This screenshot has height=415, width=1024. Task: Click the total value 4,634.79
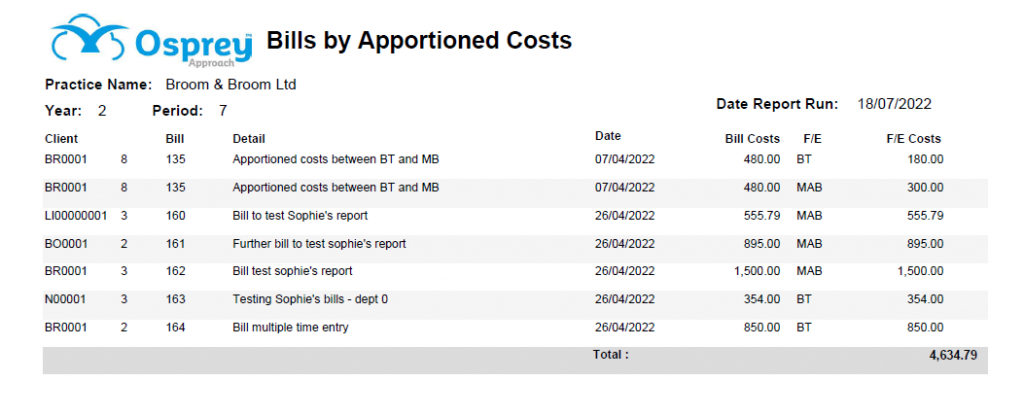click(953, 356)
